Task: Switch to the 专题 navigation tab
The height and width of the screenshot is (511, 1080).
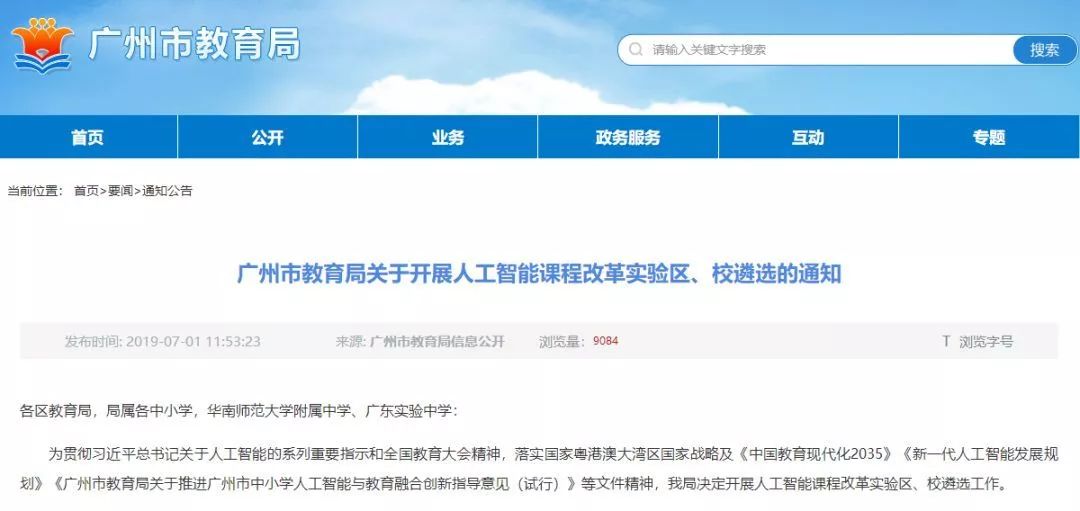Action: tap(989, 137)
